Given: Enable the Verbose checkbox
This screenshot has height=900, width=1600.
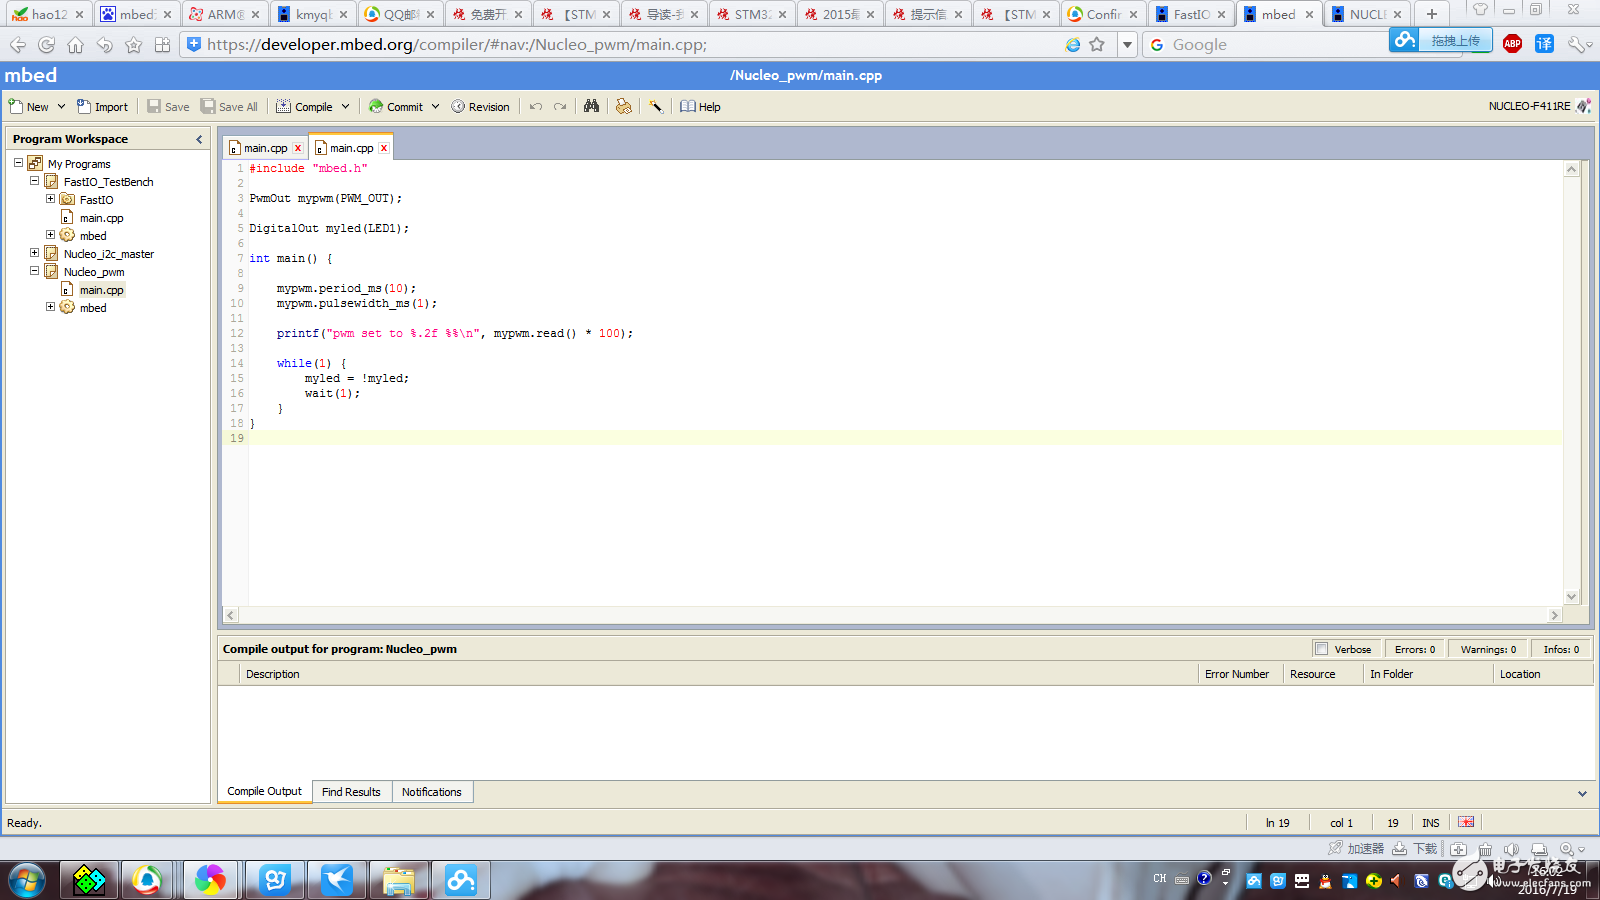Looking at the screenshot, I should tap(1321, 649).
